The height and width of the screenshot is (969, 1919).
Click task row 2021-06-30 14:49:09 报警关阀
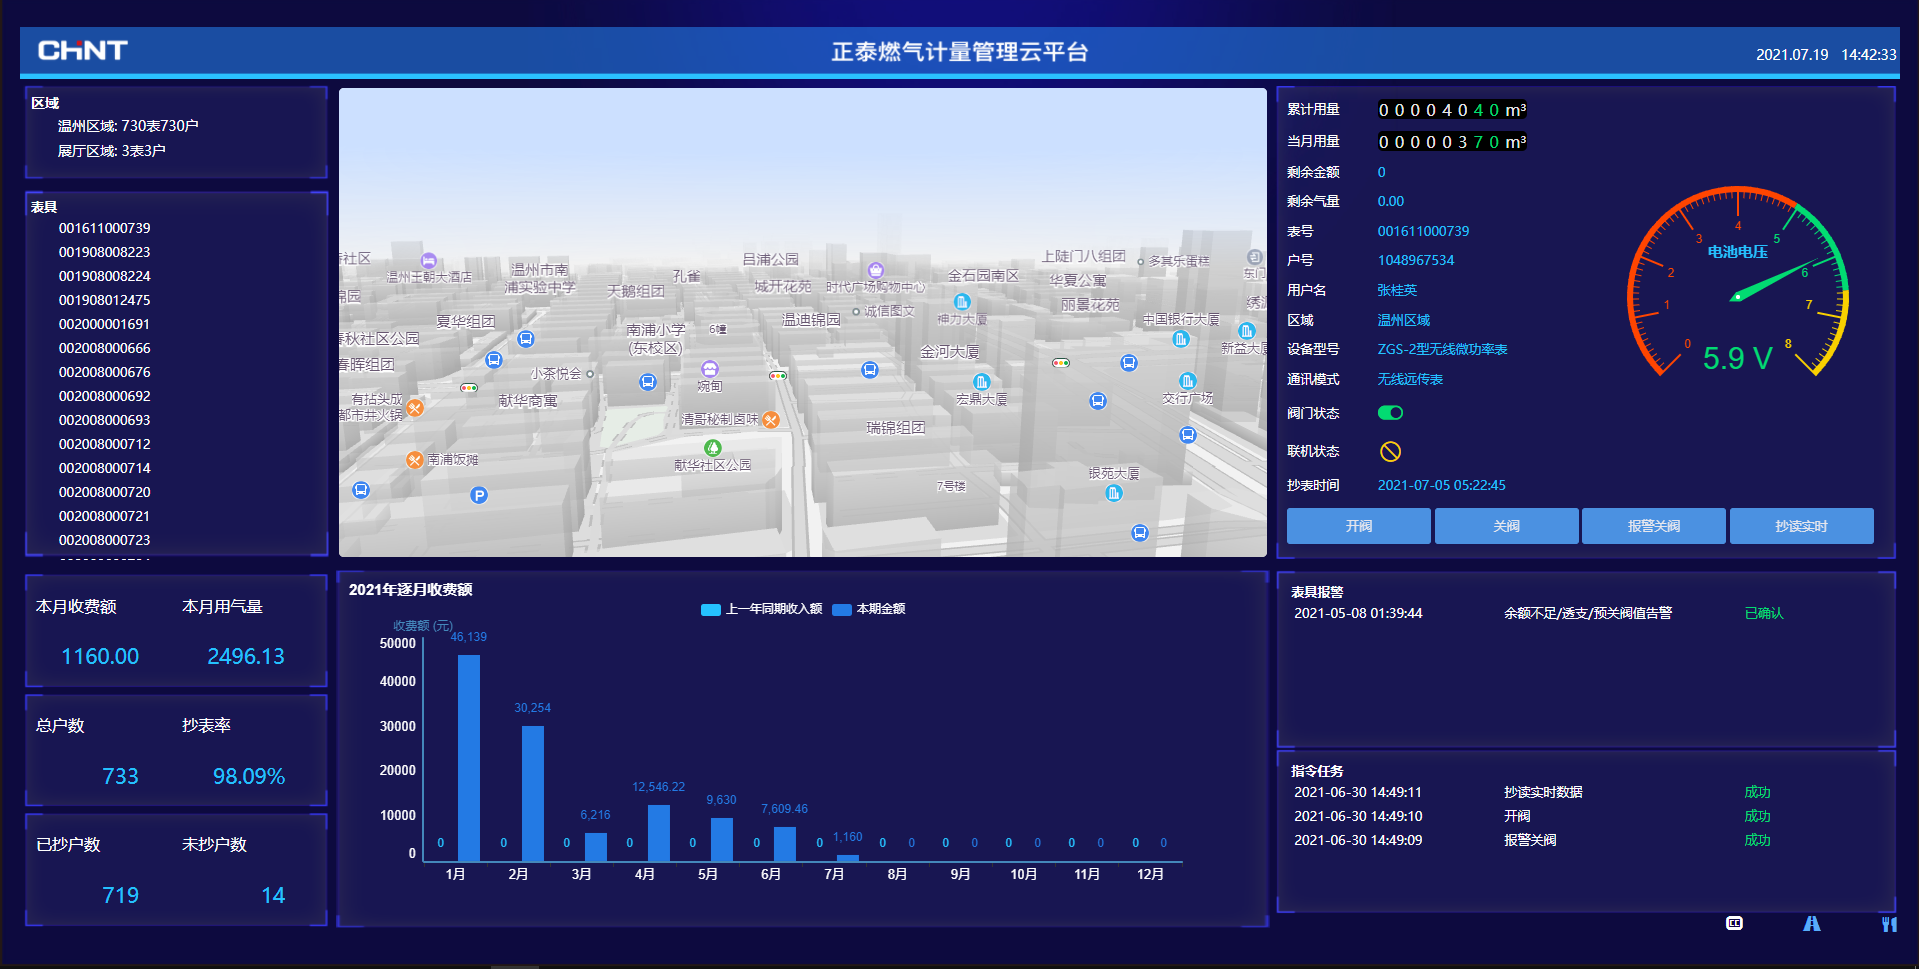(x=1585, y=840)
